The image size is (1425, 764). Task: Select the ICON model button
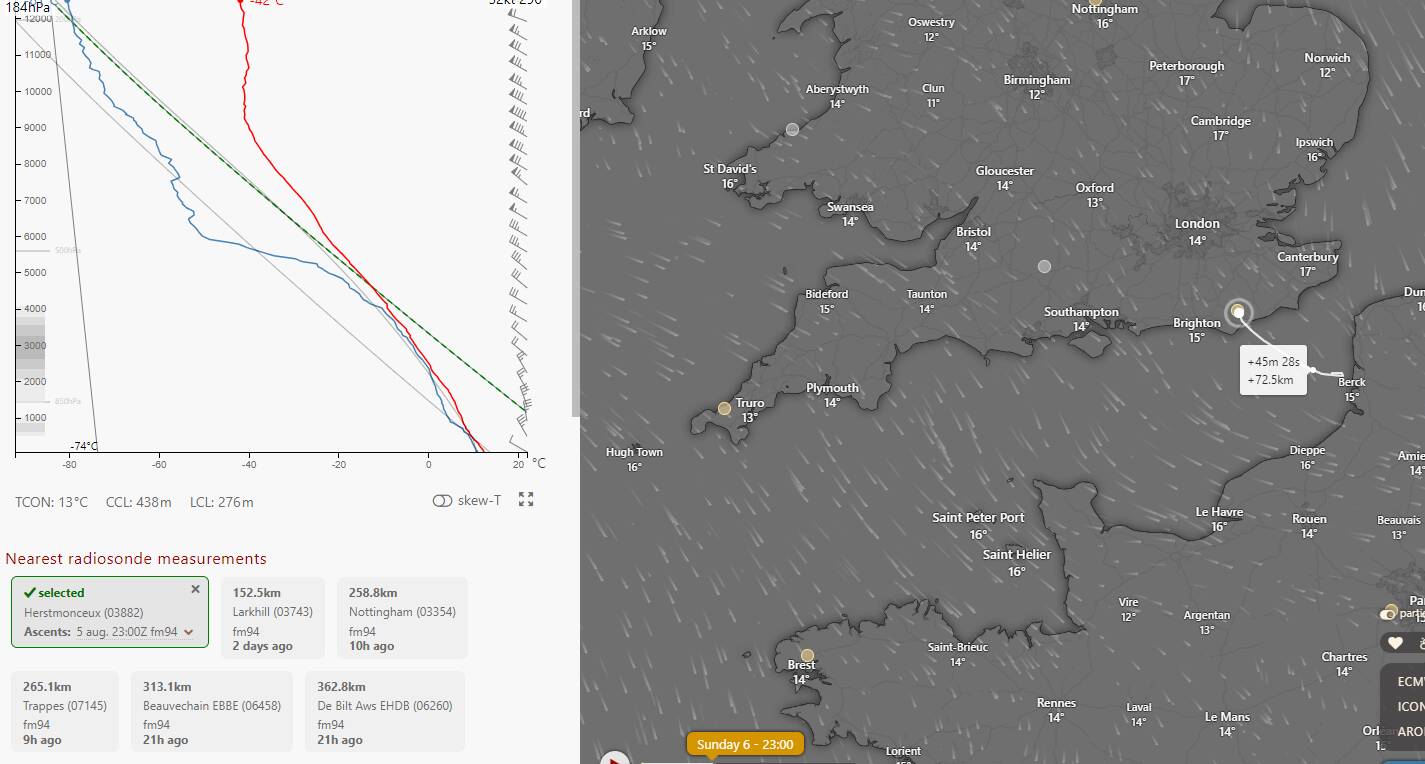[x=1410, y=706]
